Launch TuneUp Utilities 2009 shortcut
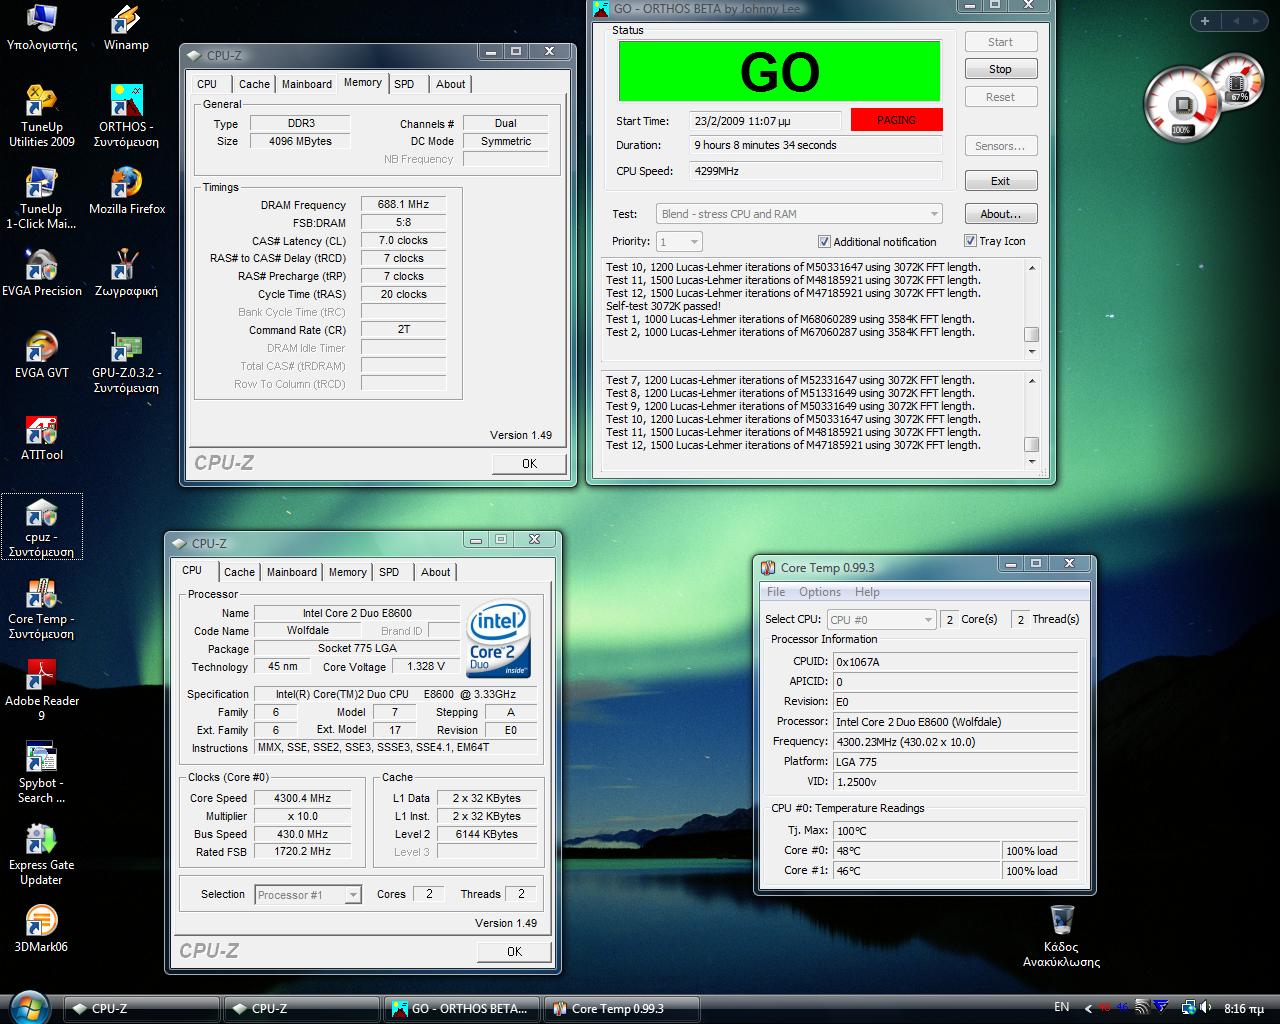1280x1024 pixels. (x=41, y=117)
